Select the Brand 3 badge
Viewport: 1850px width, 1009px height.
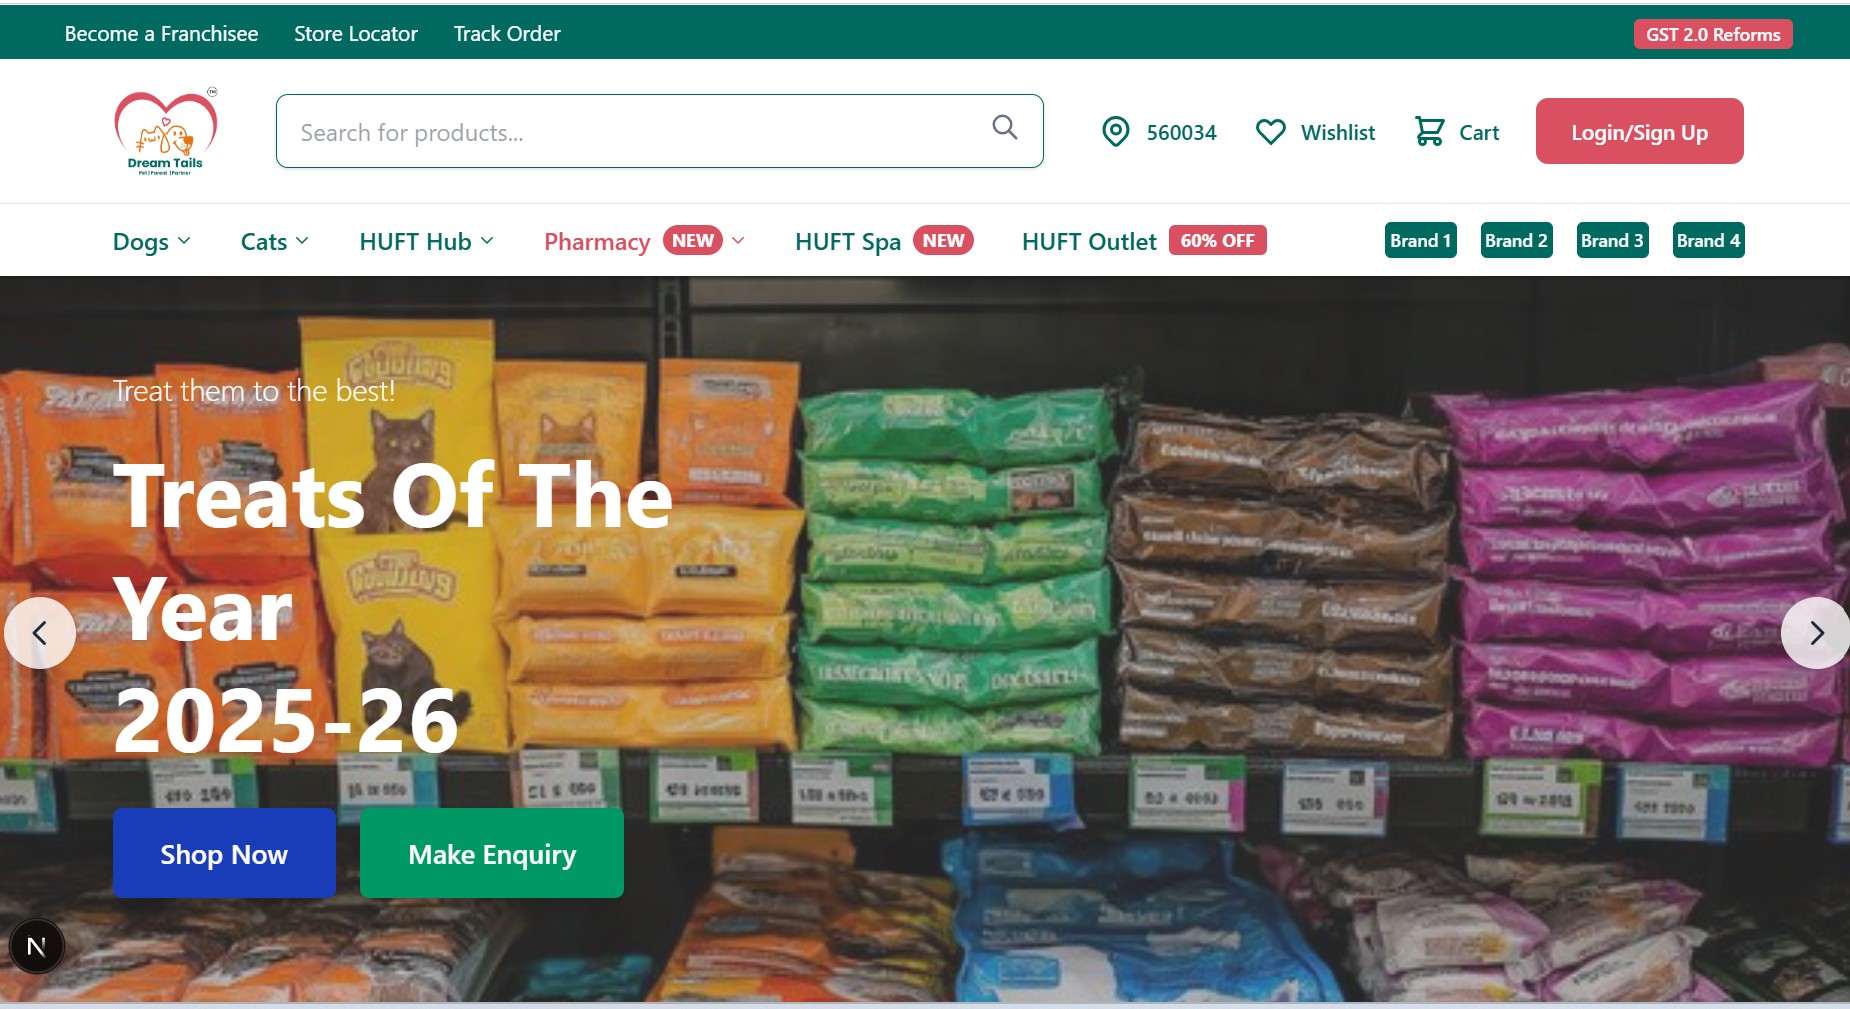coord(1612,240)
